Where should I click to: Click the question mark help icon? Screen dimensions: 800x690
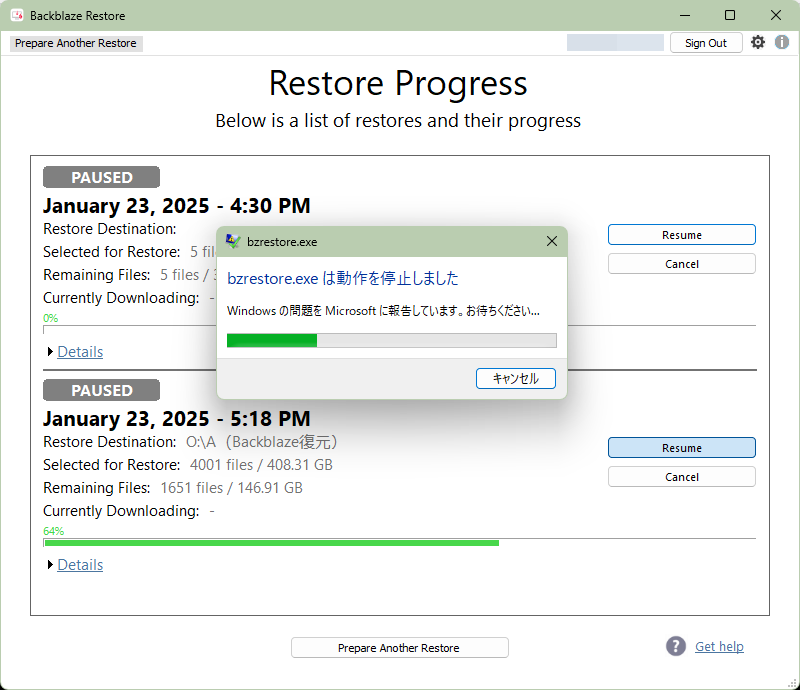pyautogui.click(x=676, y=646)
